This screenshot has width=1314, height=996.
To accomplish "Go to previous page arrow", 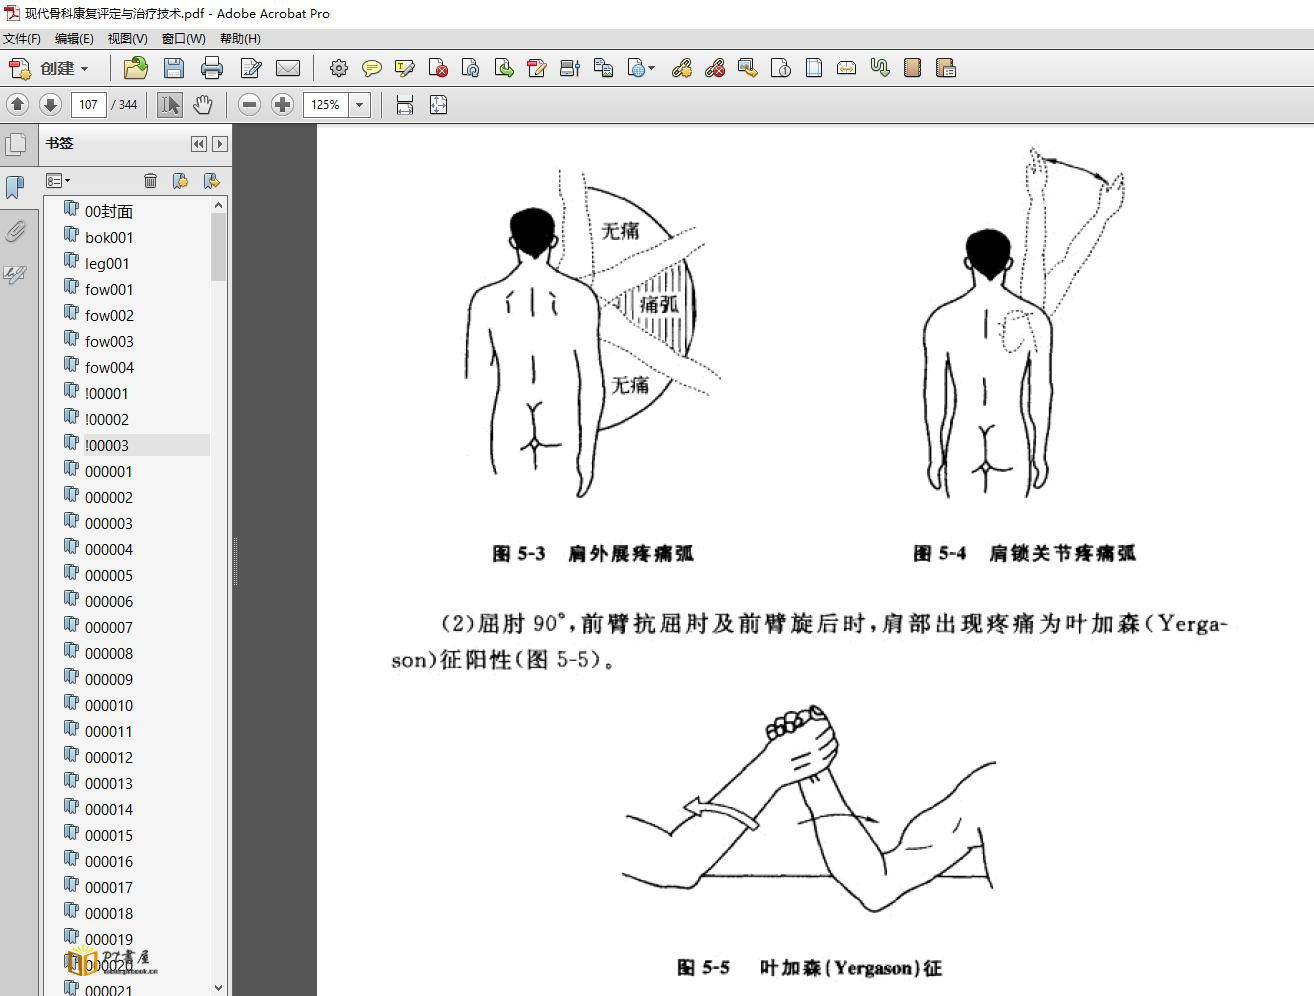I will pos(17,104).
